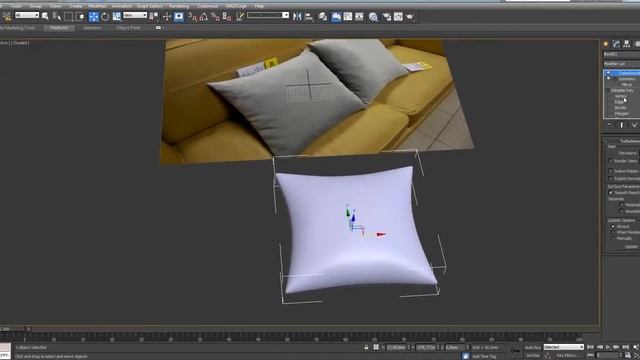Viewport: 640px width, 360px height.
Task: Click the Mirror tool icon
Action: 297,16
